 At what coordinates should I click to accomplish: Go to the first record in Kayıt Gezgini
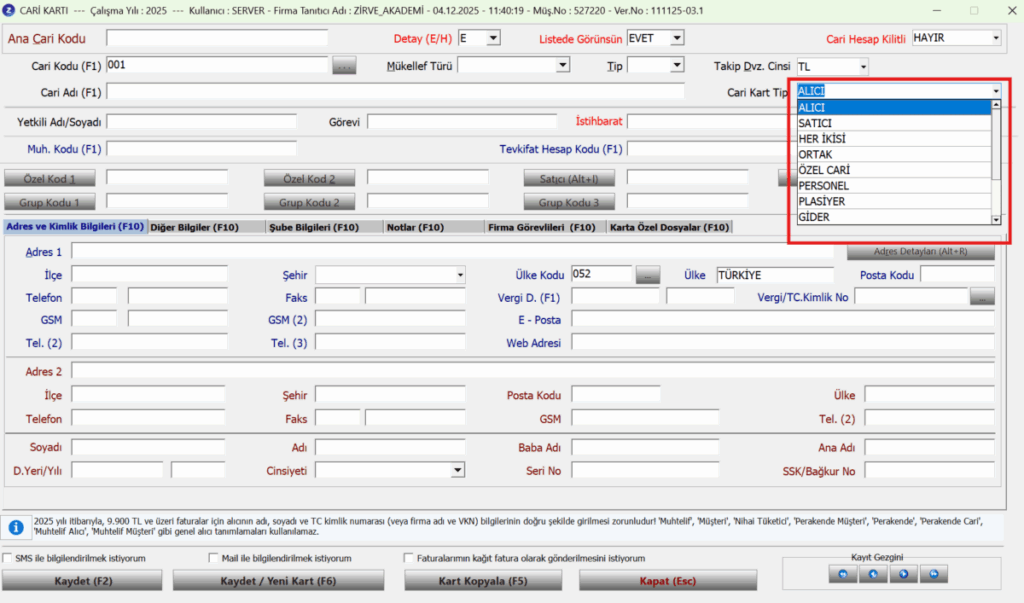[842, 574]
